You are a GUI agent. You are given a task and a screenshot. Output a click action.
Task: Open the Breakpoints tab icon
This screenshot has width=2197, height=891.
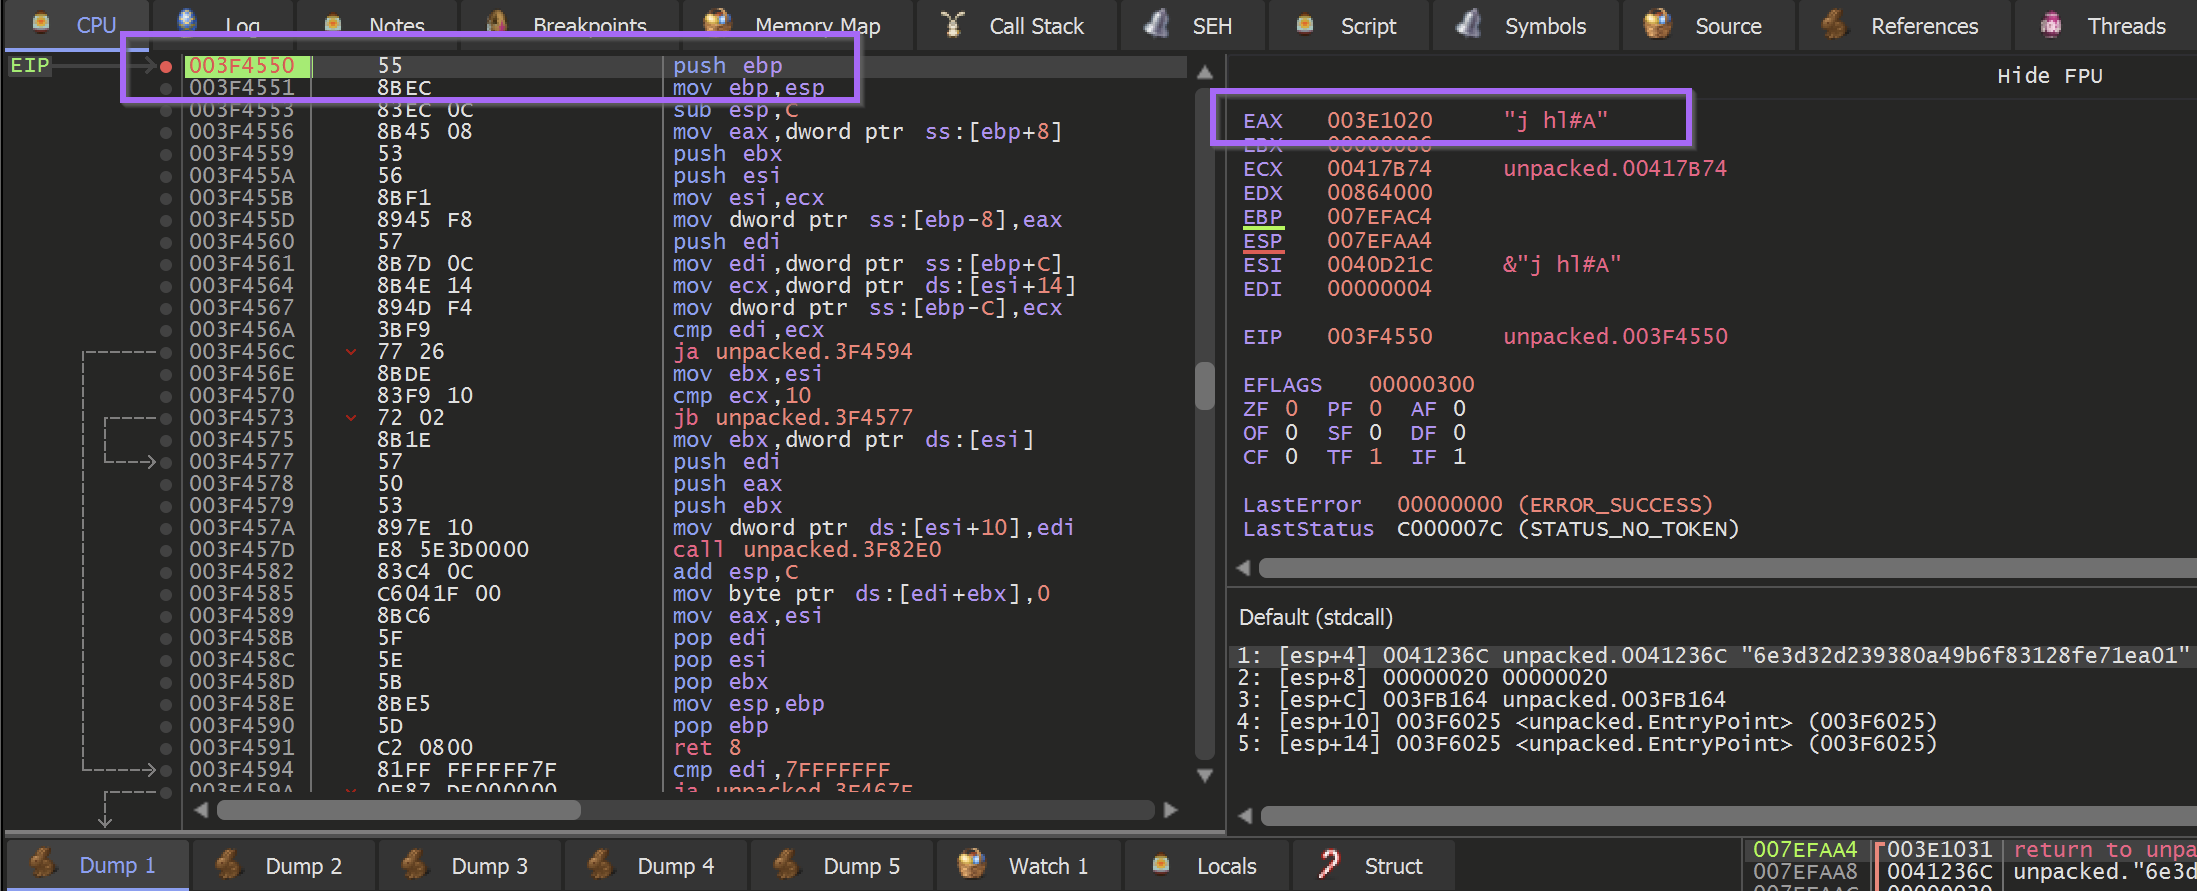pyautogui.click(x=497, y=24)
